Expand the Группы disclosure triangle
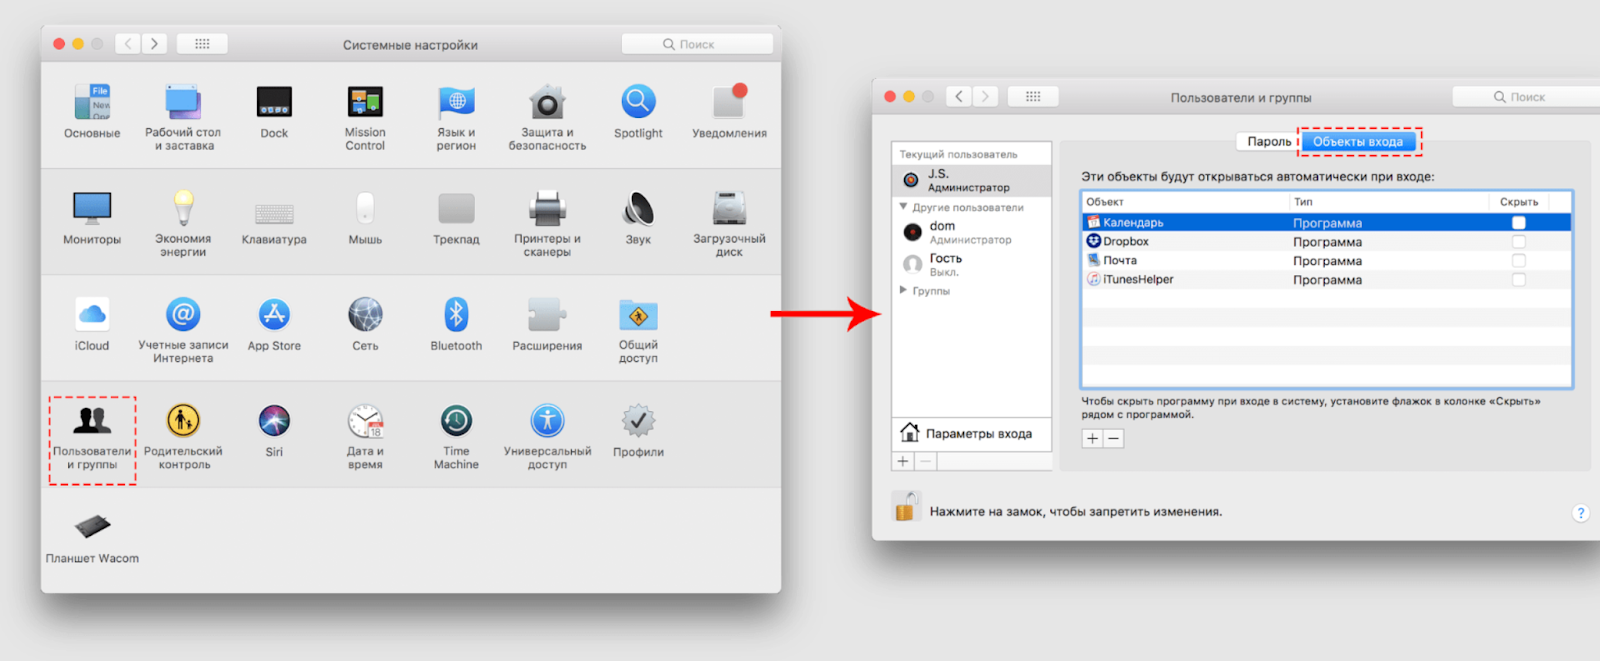This screenshot has height=661, width=1600. click(x=903, y=290)
